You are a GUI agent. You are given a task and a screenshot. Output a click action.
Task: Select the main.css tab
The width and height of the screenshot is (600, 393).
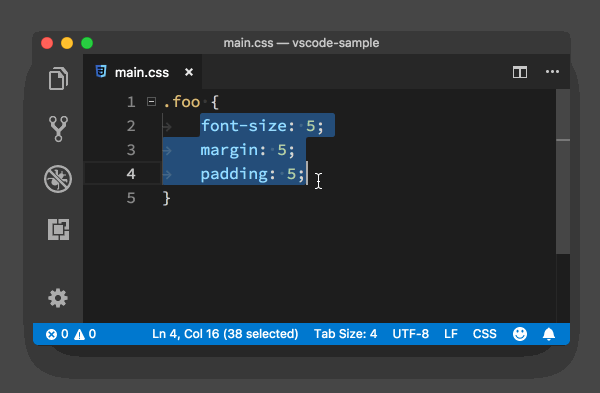tap(142, 72)
